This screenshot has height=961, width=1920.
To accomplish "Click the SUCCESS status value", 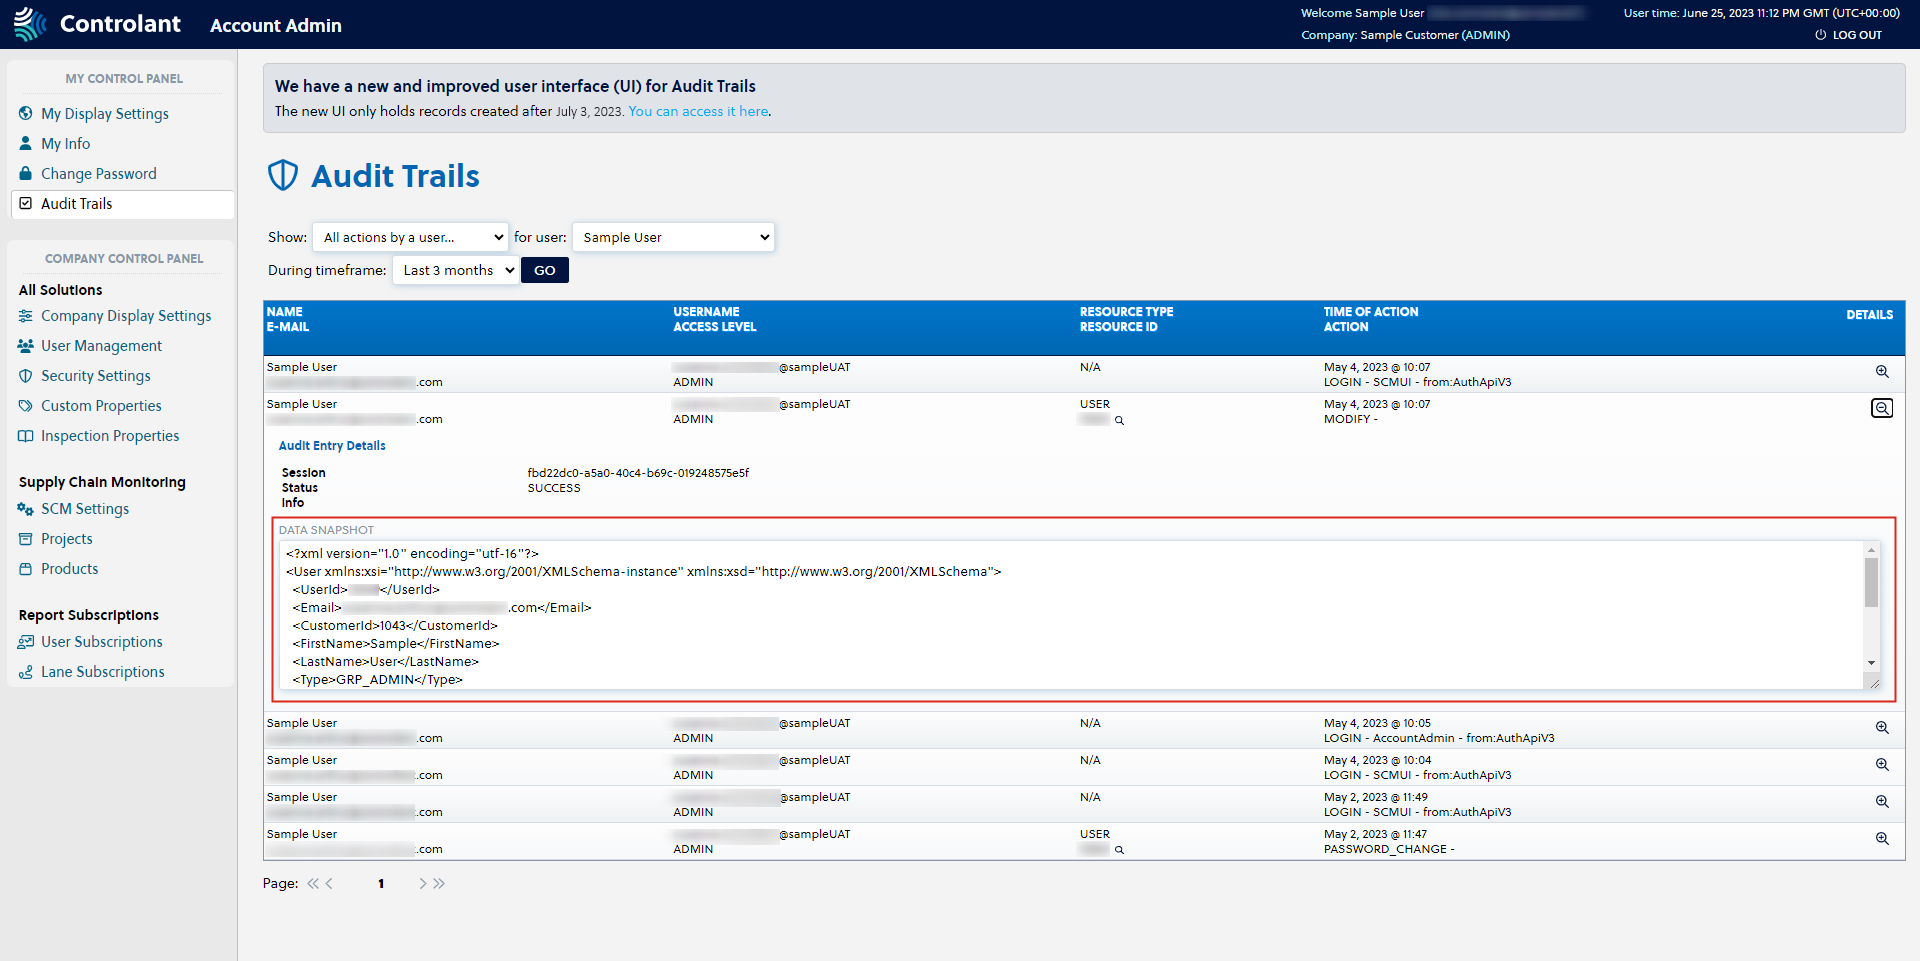I will coord(554,488).
